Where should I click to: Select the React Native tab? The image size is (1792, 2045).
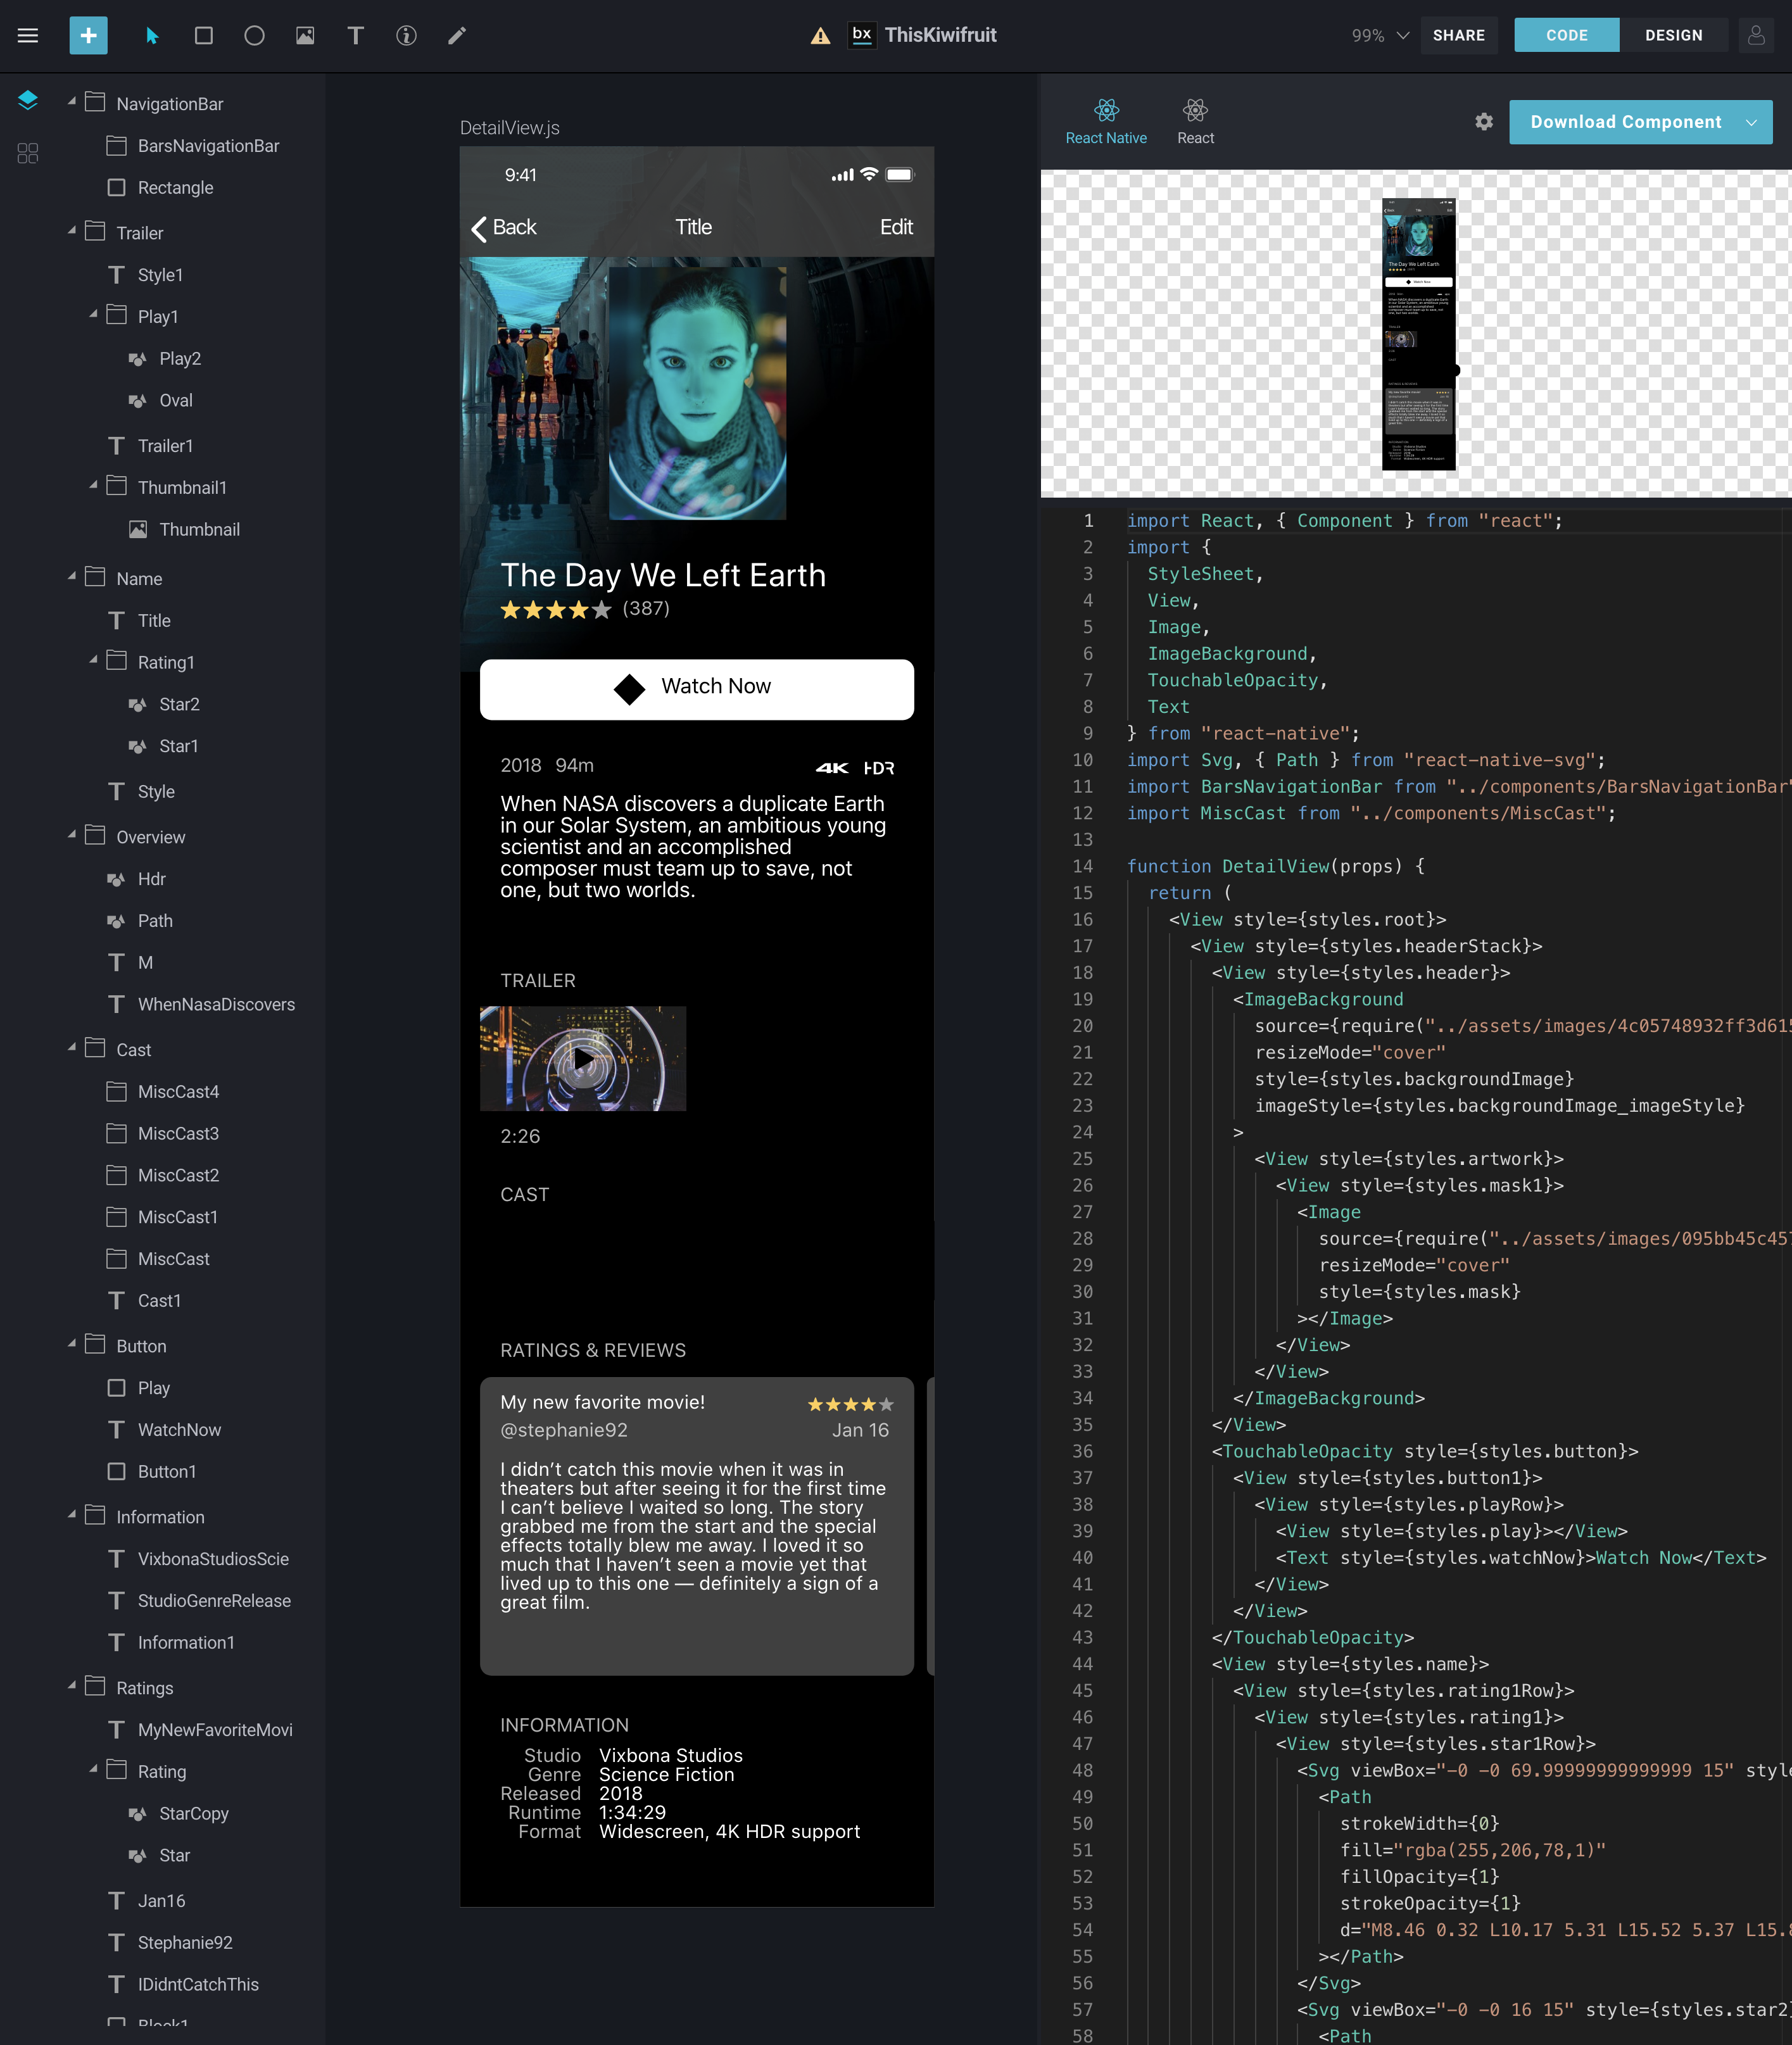(x=1106, y=121)
